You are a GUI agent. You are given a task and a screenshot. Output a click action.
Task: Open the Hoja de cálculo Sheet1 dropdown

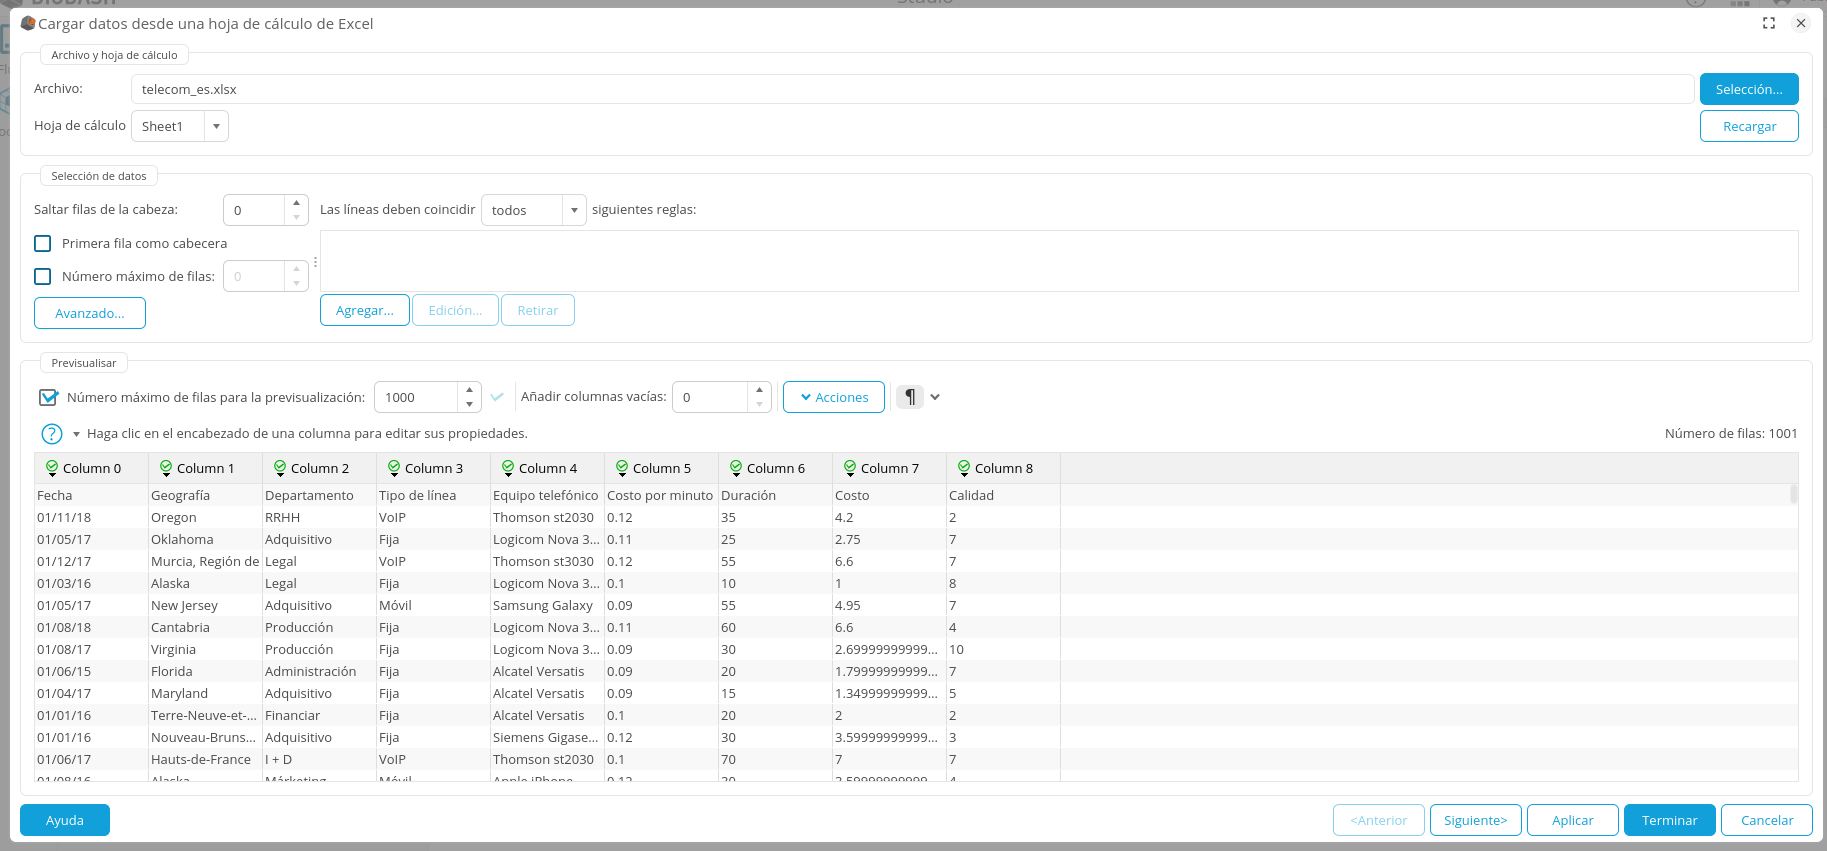coord(216,127)
